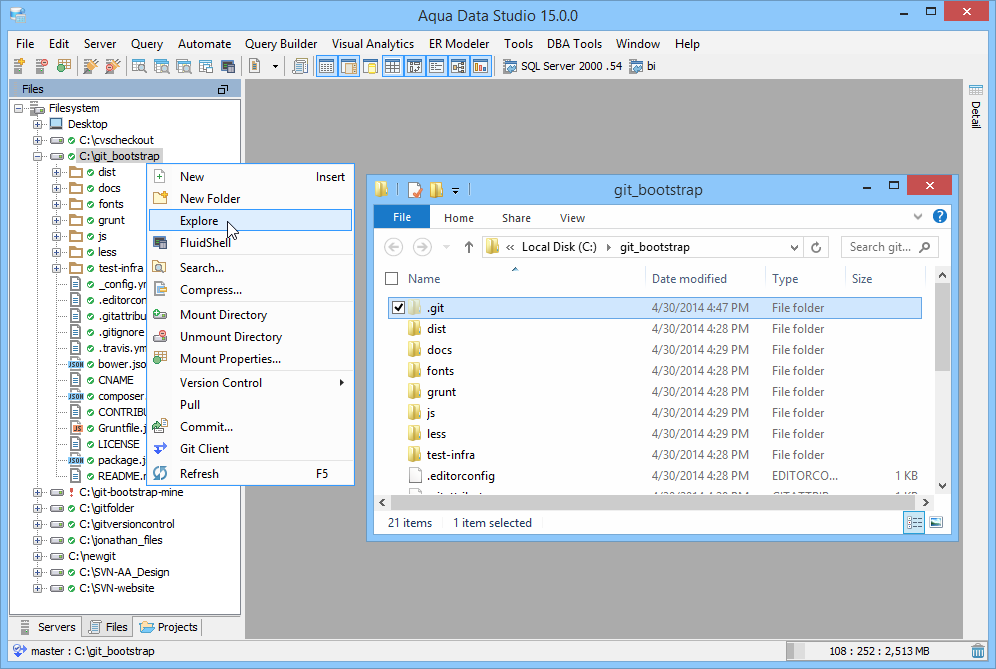Click the Connect plug toolbar icon
The width and height of the screenshot is (996, 669).
click(91, 66)
